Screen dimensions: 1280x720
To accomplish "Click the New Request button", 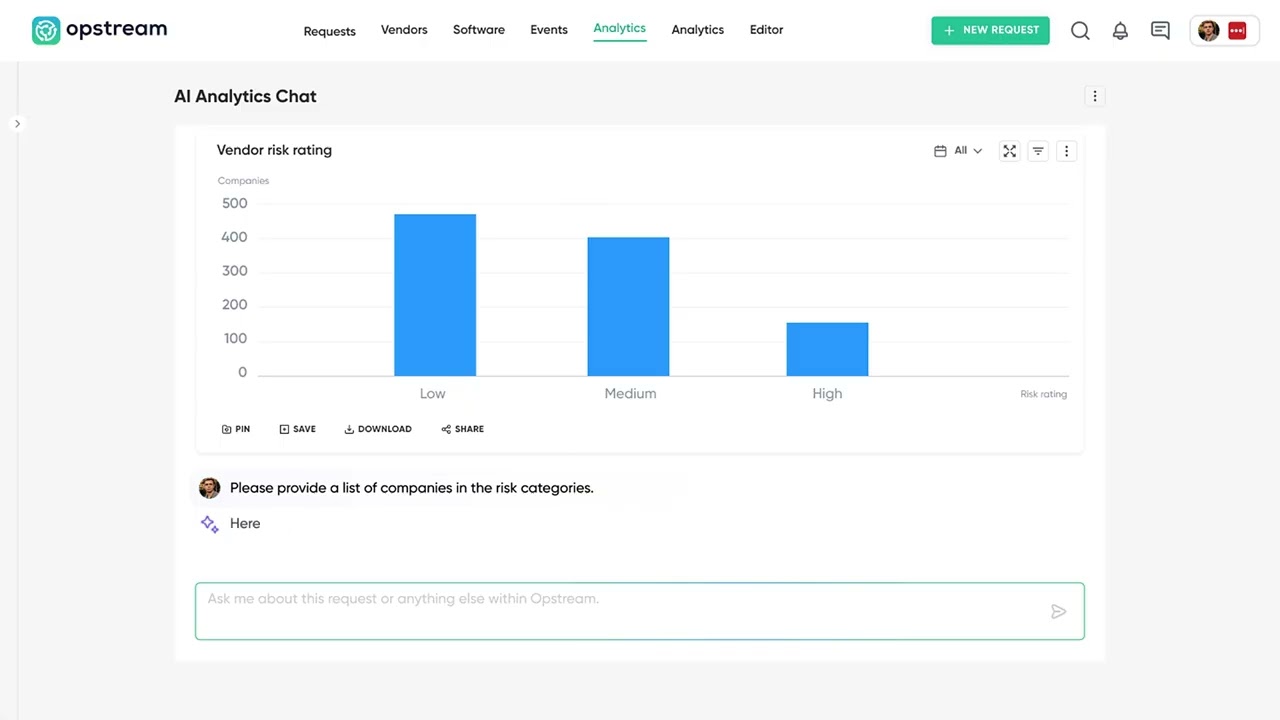I will pos(990,30).
